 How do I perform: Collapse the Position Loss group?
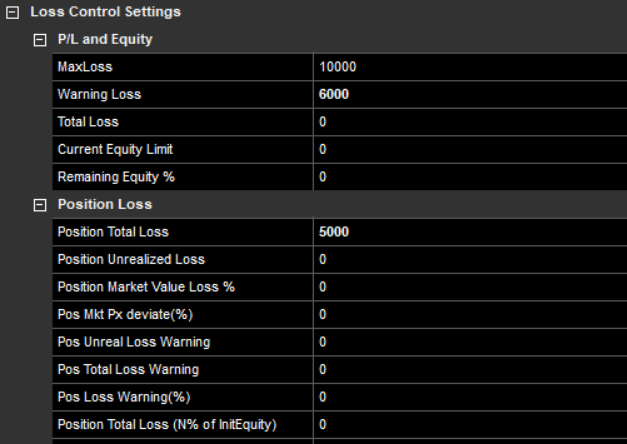40,205
